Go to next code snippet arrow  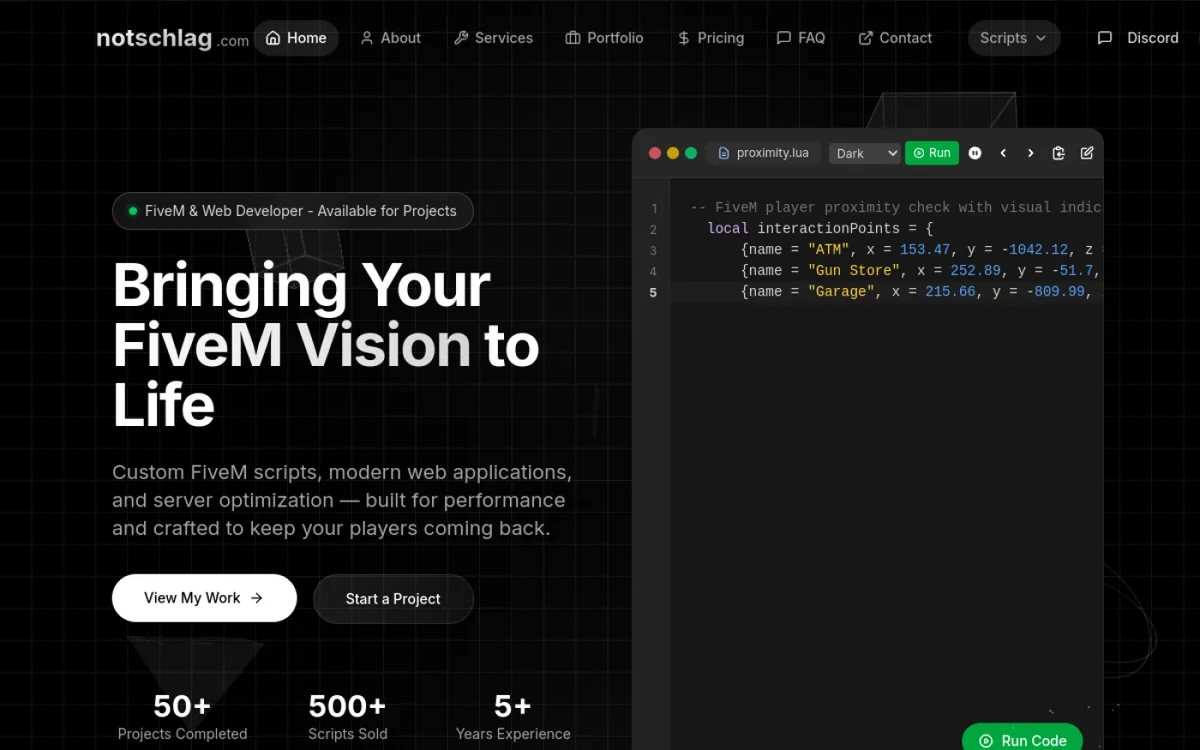click(1031, 153)
